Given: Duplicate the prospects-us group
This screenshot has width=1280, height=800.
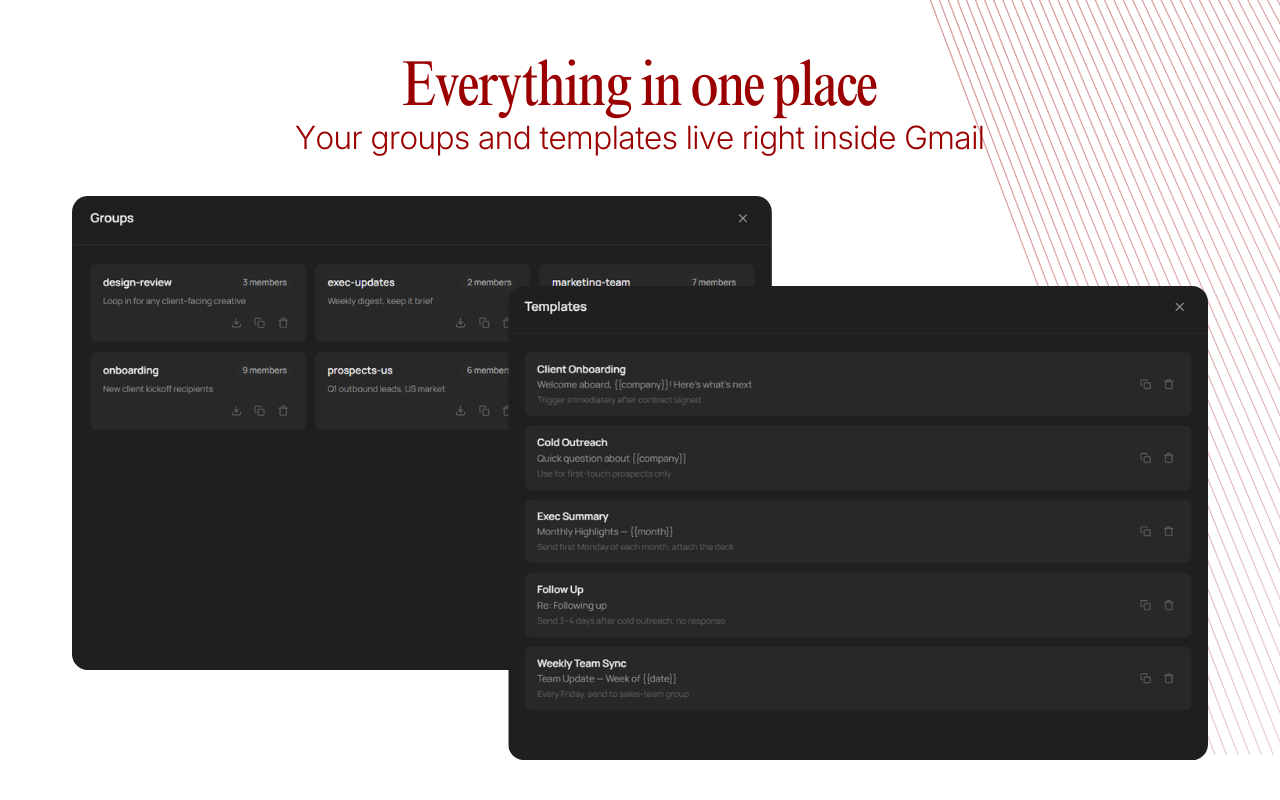Looking at the screenshot, I should pos(484,410).
